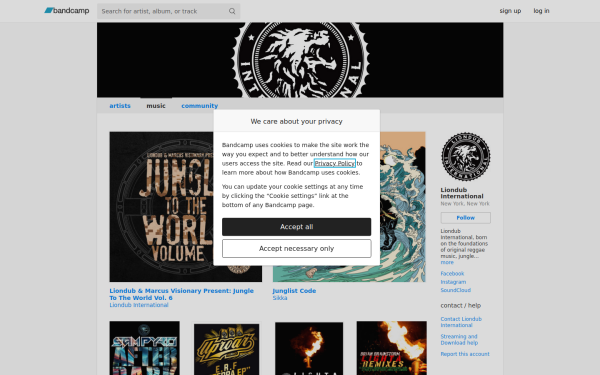Click Contact Liondub International link
Screen dimensions: 600x375
click(x=461, y=322)
